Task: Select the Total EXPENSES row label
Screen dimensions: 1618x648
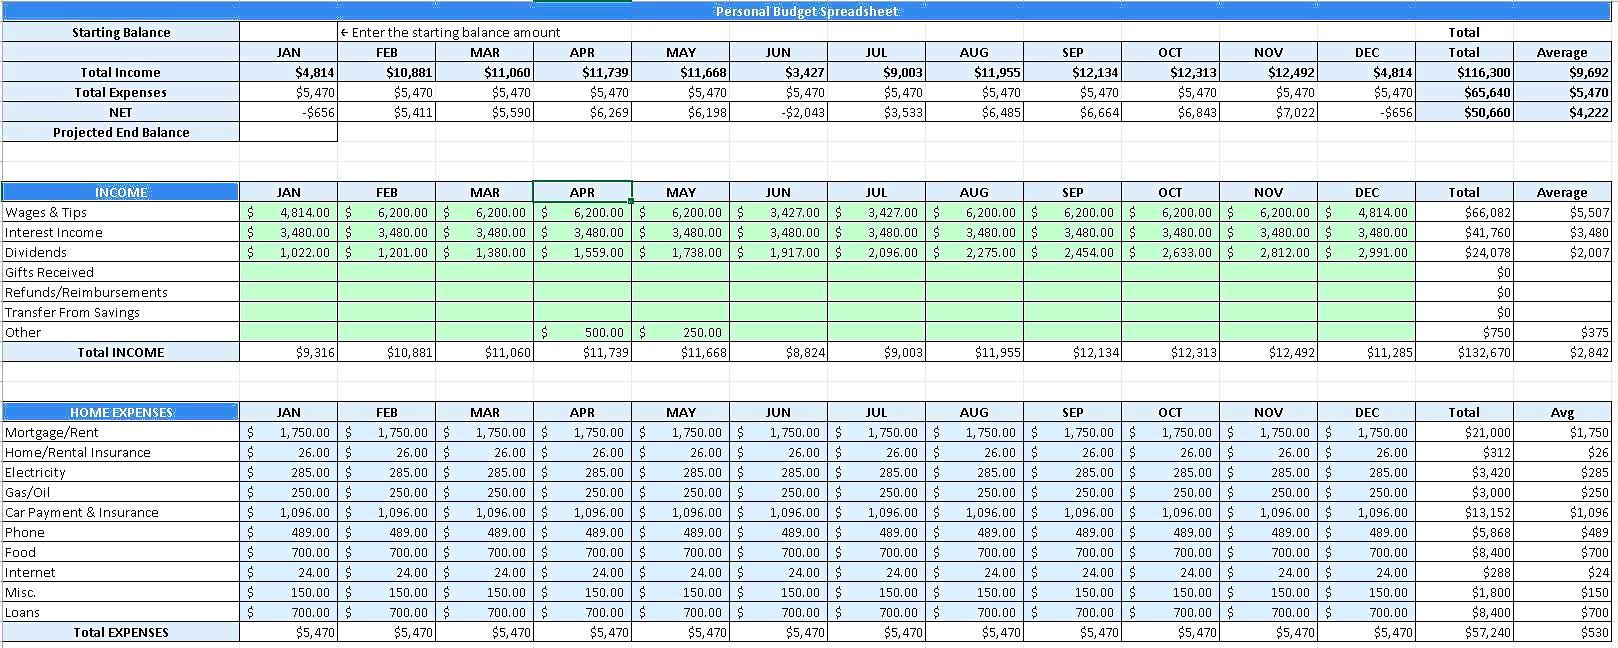Action: (x=120, y=632)
